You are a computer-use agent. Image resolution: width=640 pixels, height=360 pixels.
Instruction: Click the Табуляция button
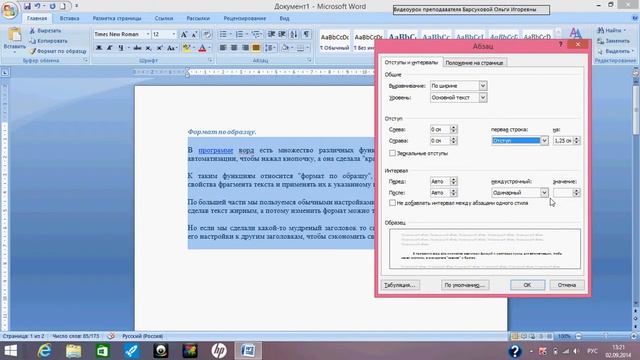coord(400,285)
